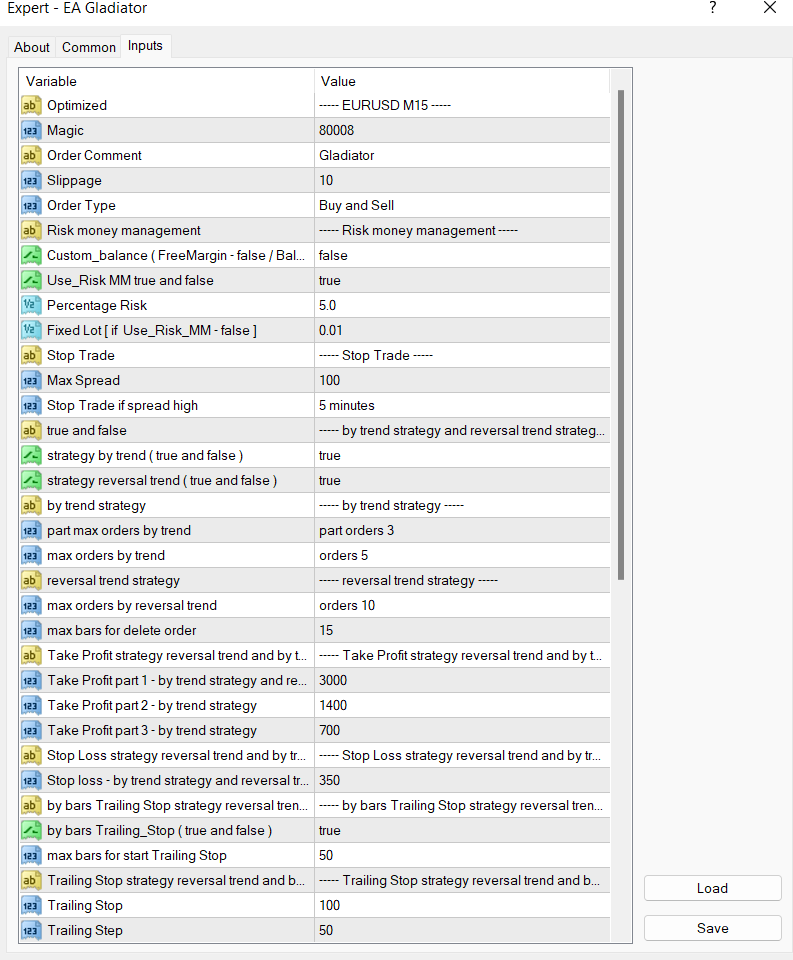Click the integer icon beside Max Spread
This screenshot has height=960, width=793.
click(x=31, y=380)
